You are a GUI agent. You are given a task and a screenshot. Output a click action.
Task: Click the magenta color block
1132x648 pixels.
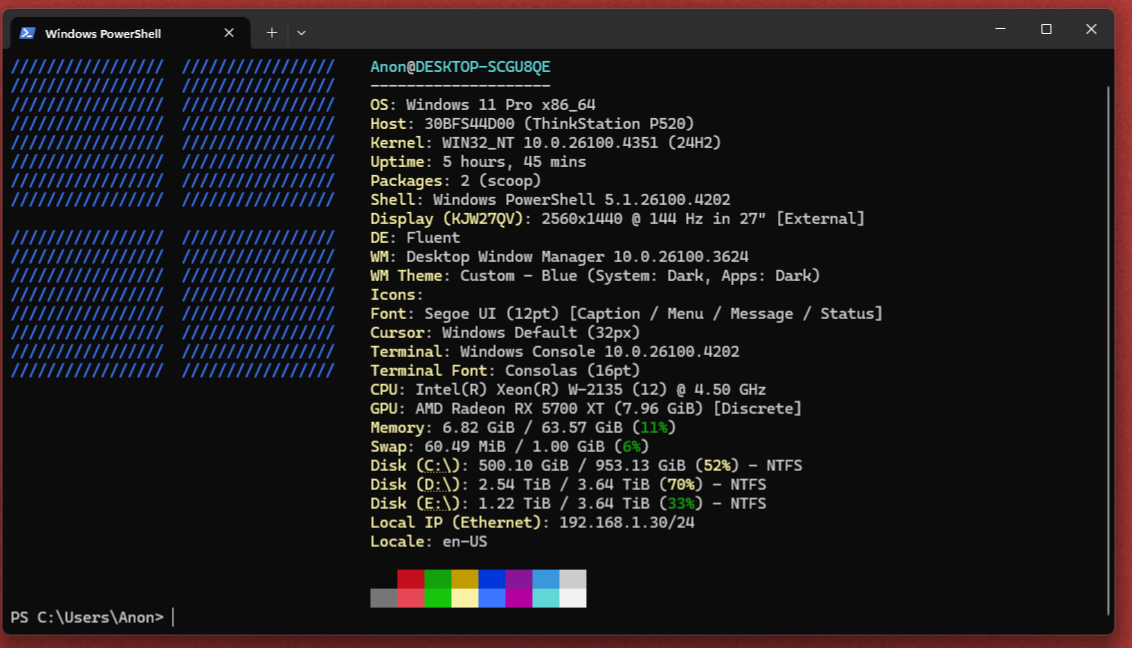519,597
